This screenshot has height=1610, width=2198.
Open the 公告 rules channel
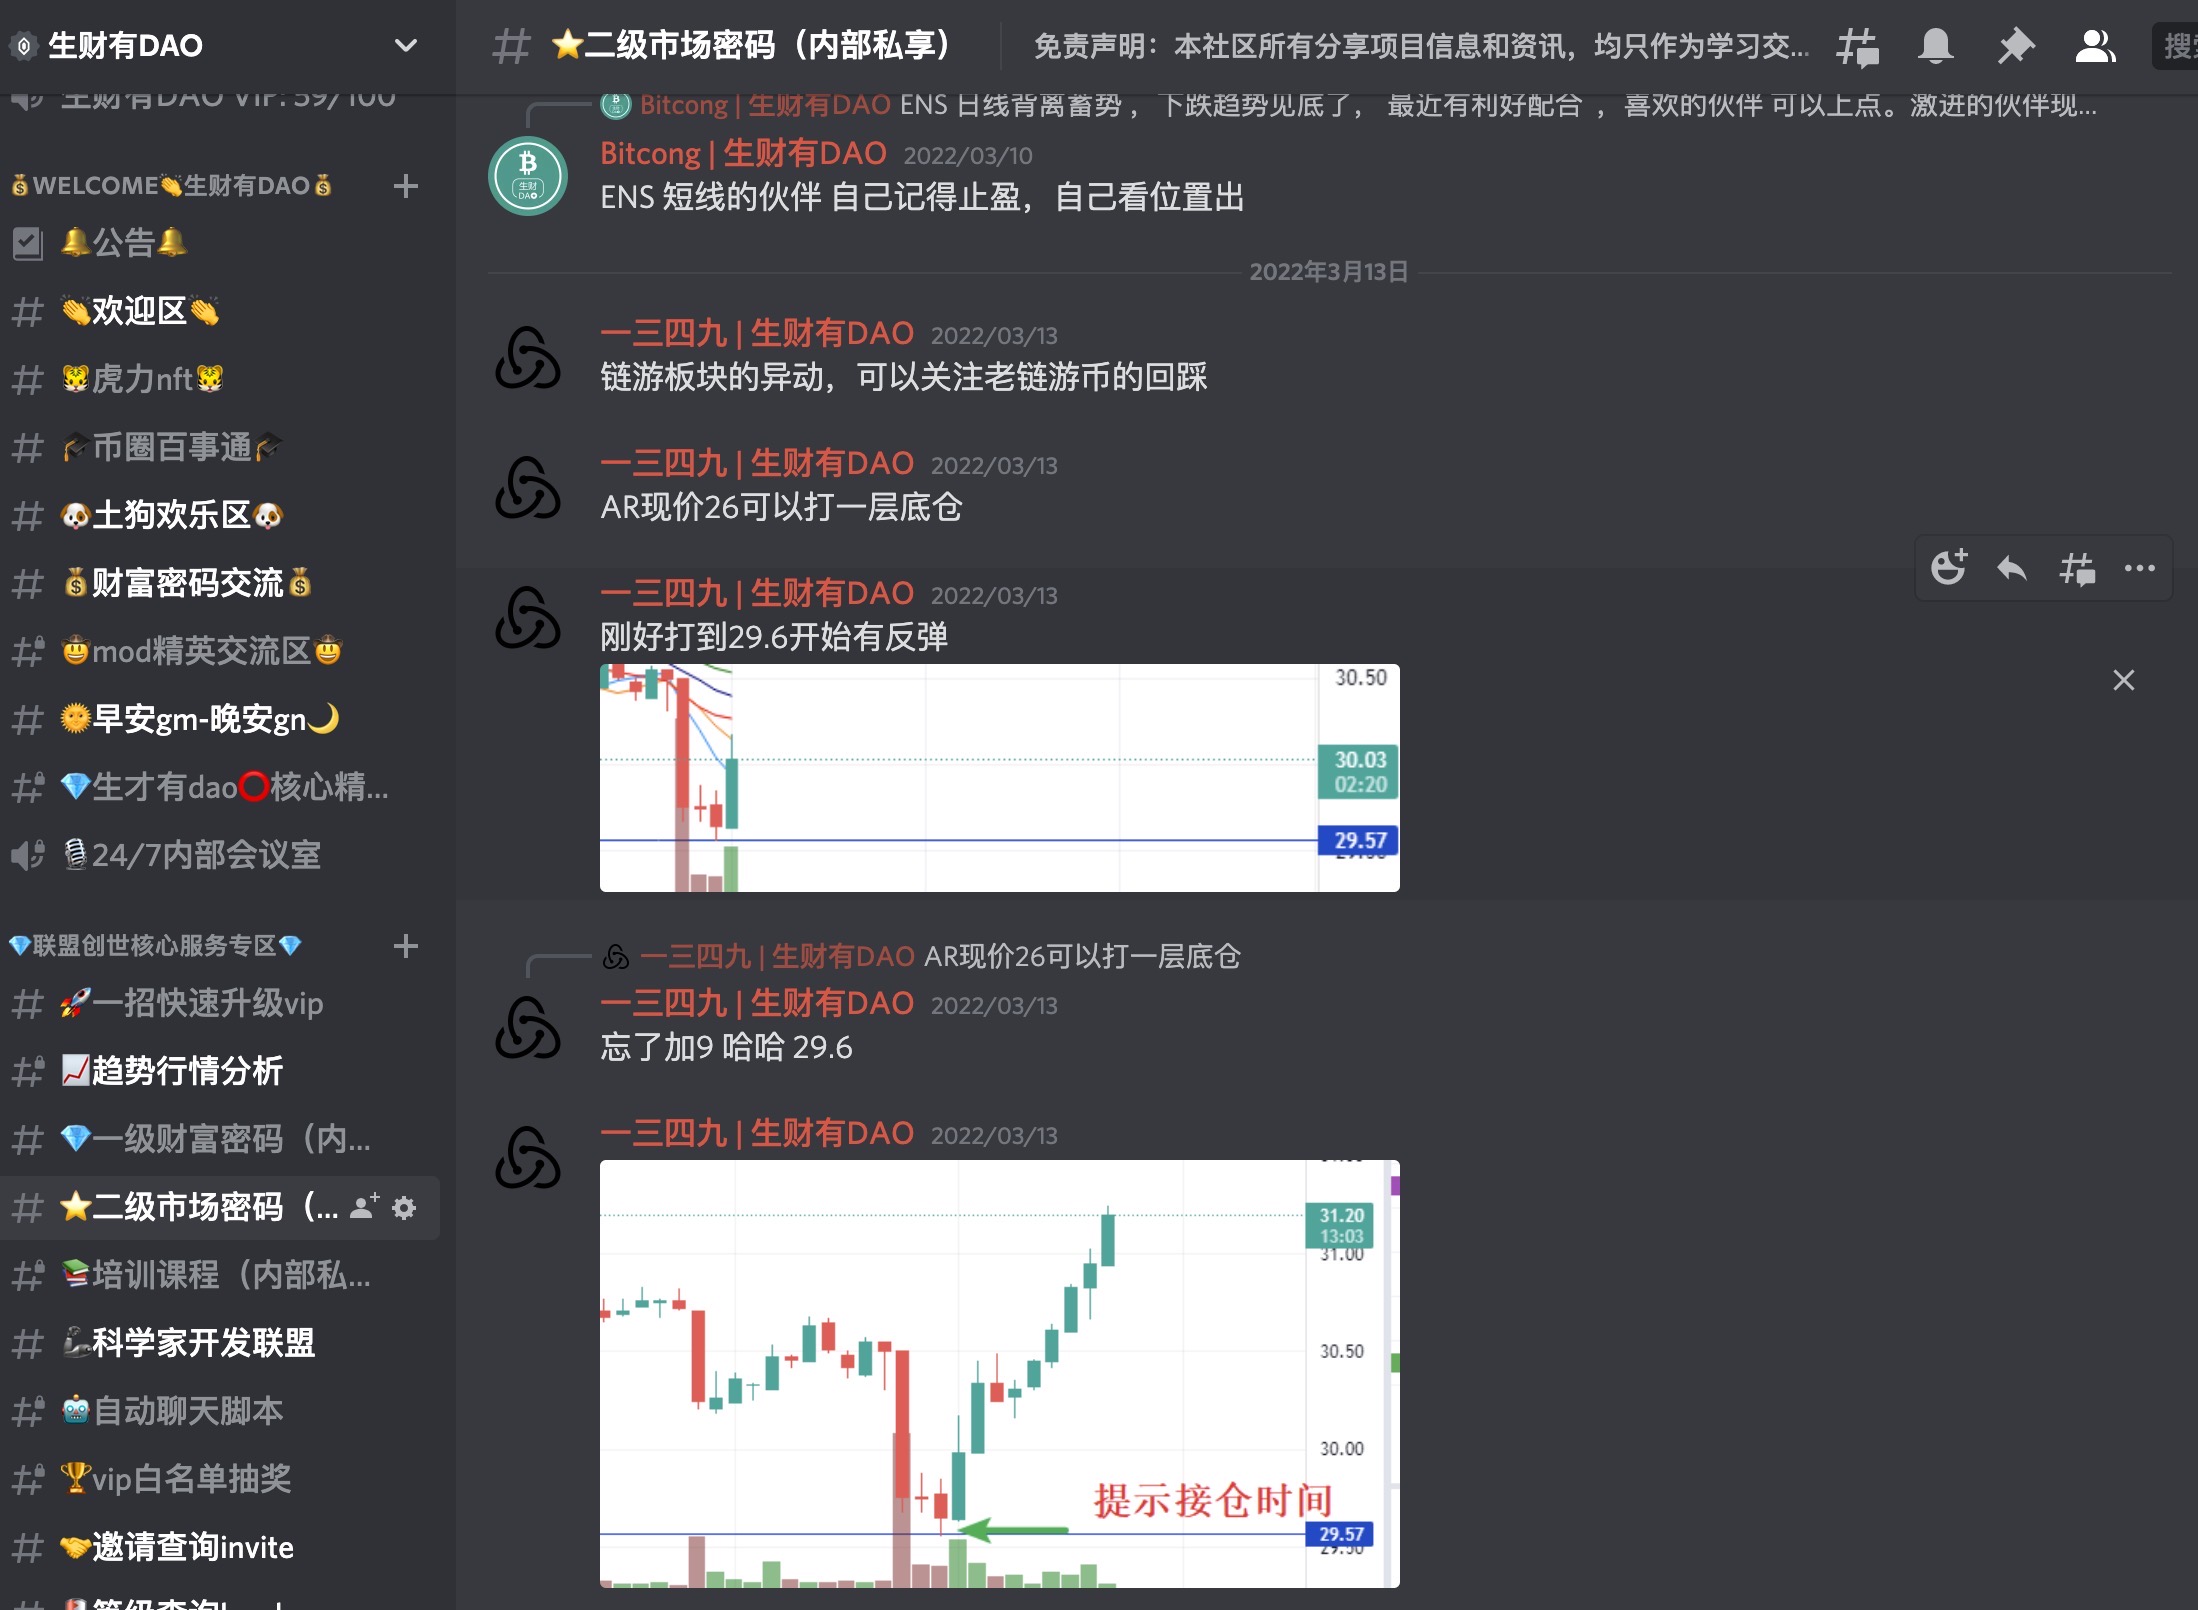click(220, 243)
